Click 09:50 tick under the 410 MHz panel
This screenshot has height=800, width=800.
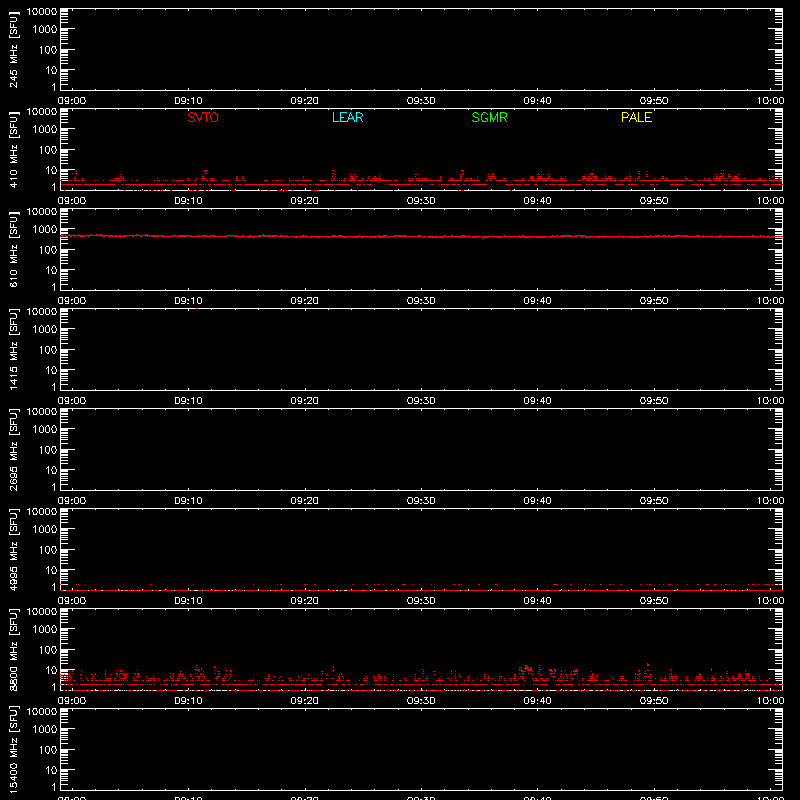pos(654,201)
